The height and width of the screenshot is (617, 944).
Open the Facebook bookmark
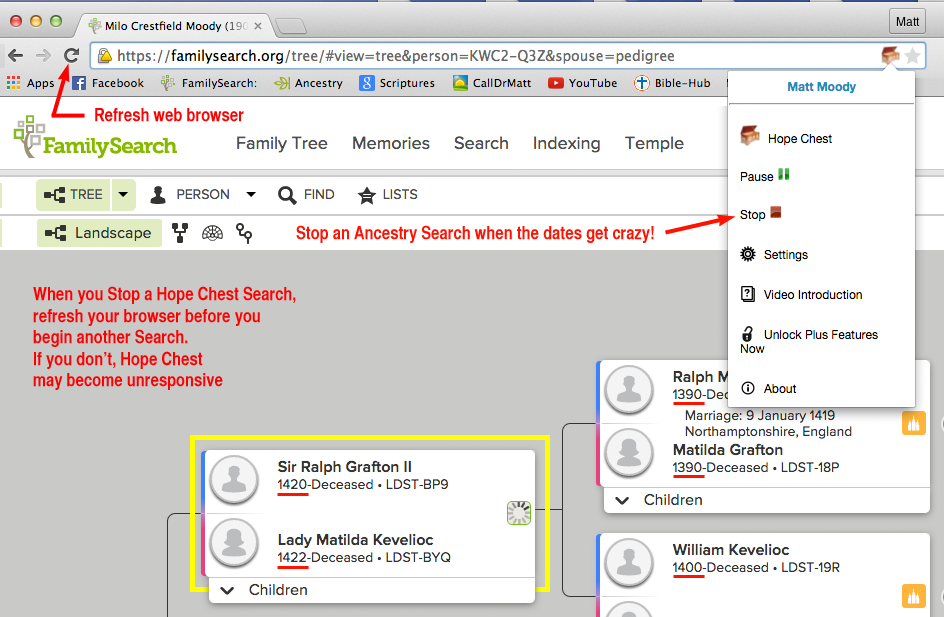tap(108, 83)
